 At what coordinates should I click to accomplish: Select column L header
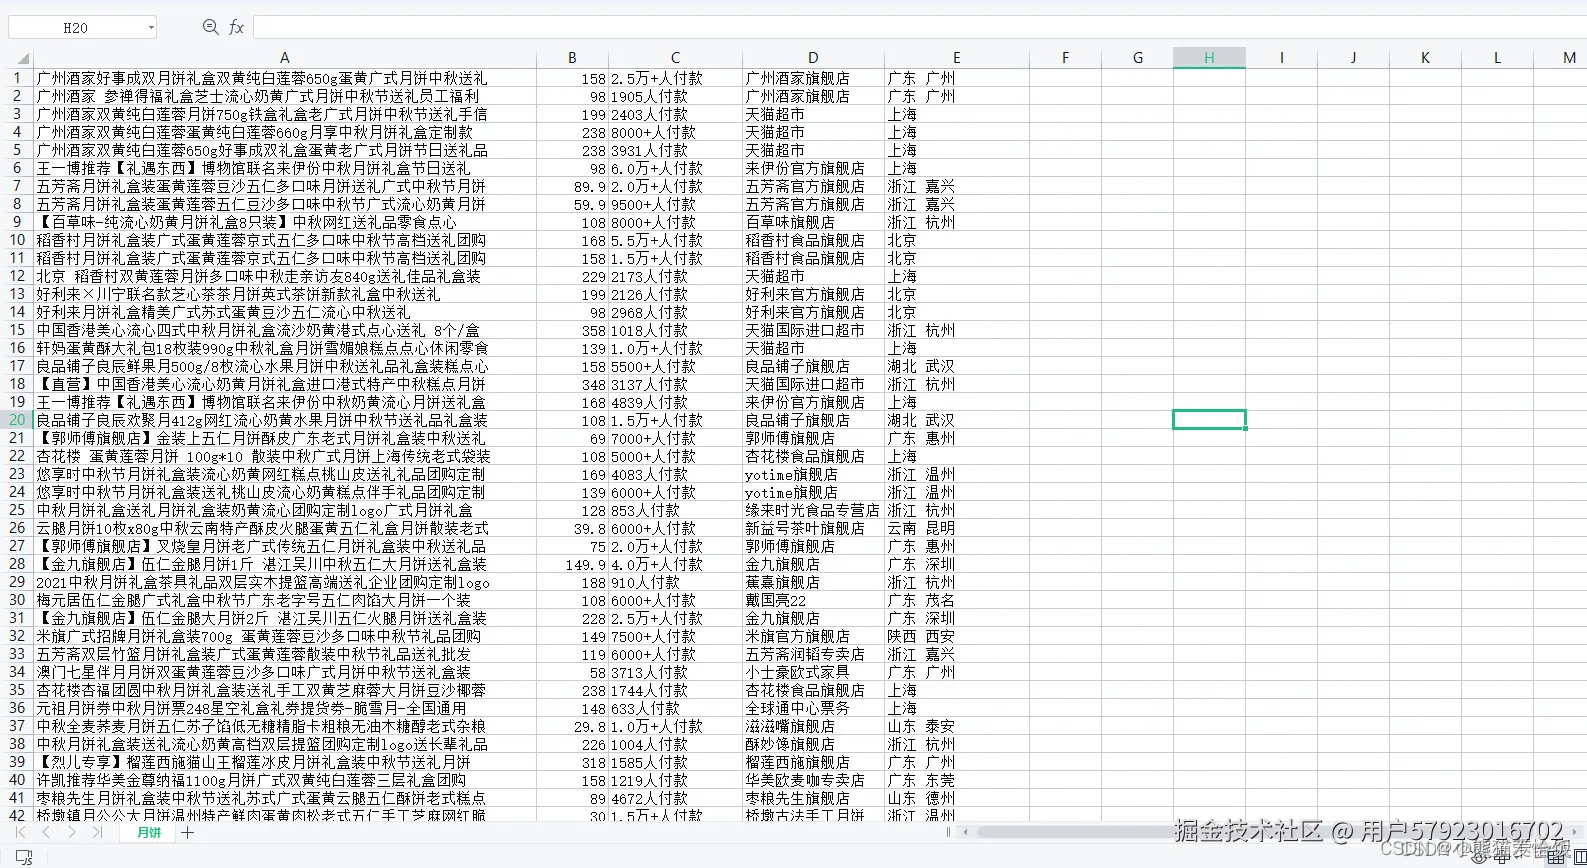(x=1497, y=58)
